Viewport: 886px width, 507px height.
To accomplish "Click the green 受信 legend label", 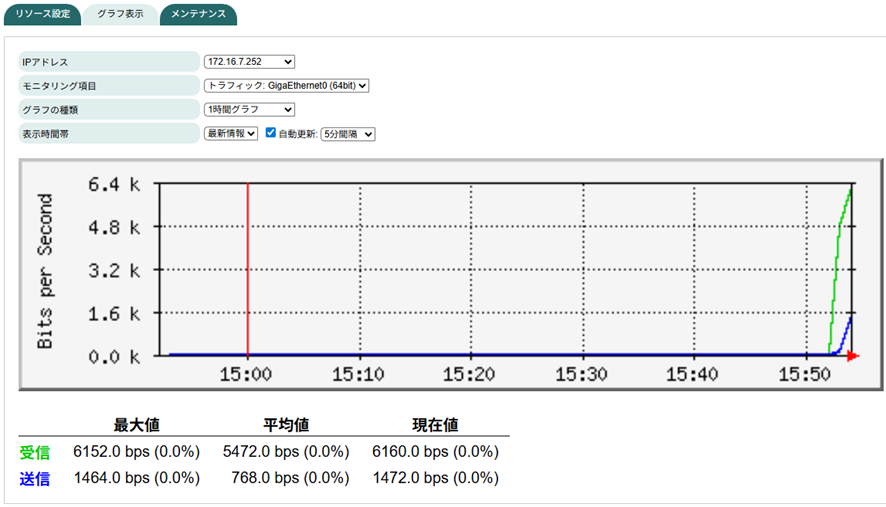I will pos(35,452).
